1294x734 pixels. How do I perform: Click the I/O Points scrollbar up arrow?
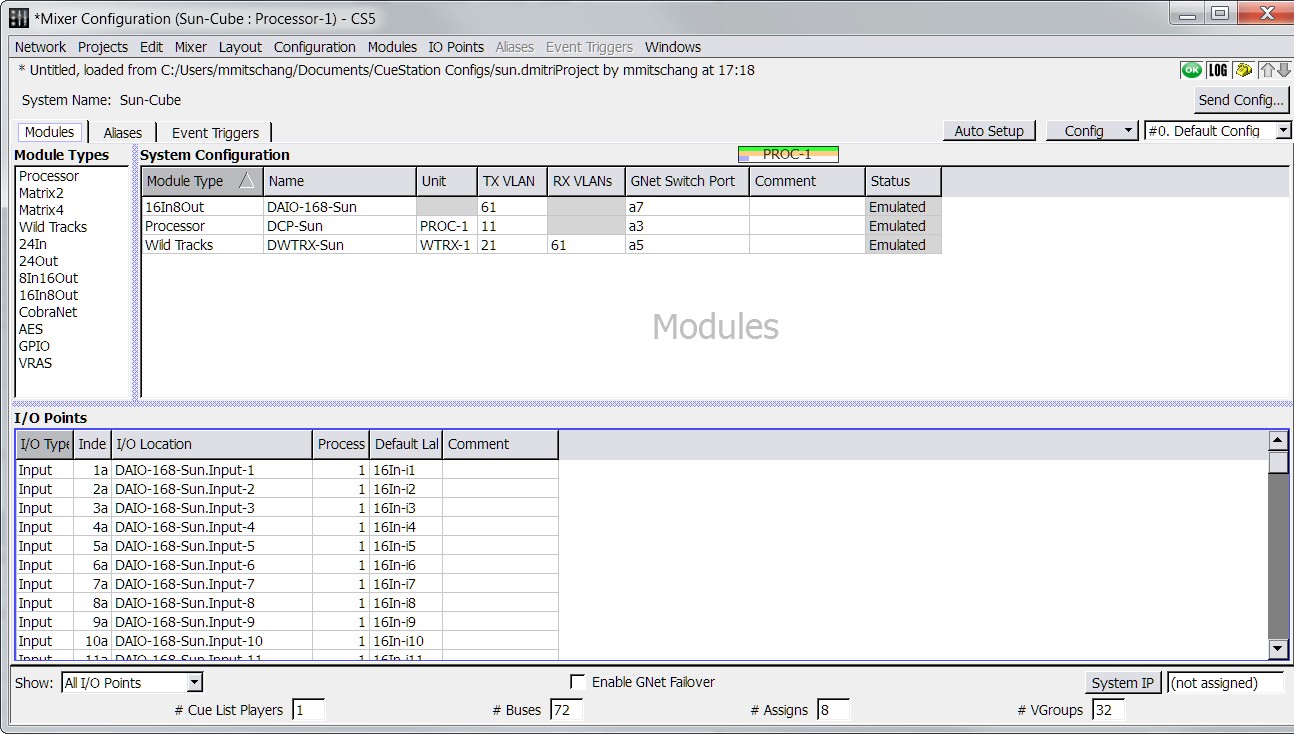(1278, 441)
